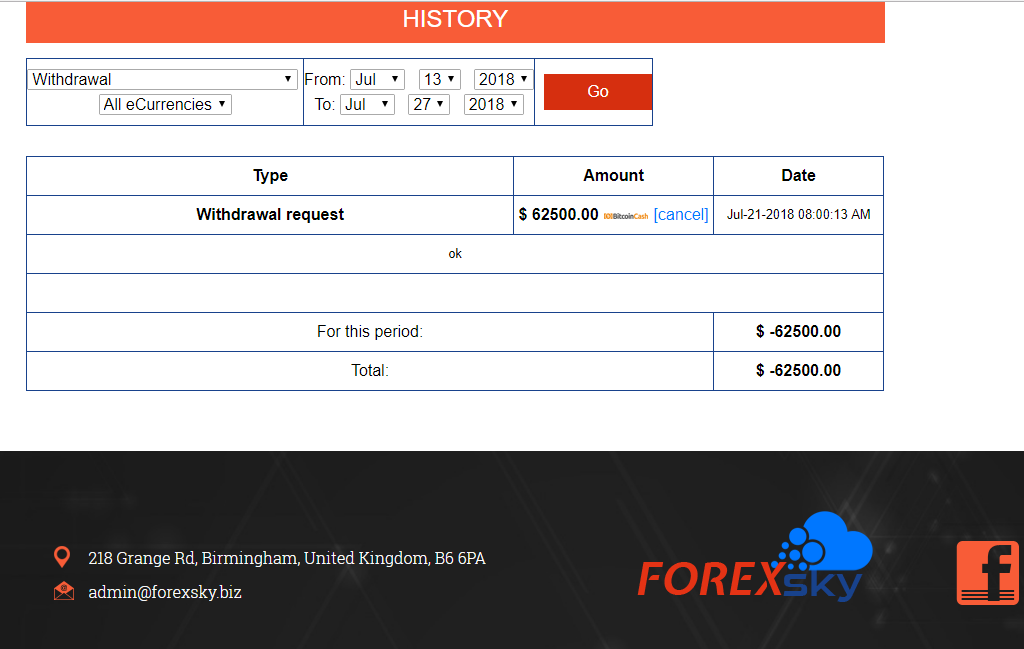Cancel the withdrawal request via [cancel] link
Viewport: 1024px width, 649px height.
tap(680, 214)
